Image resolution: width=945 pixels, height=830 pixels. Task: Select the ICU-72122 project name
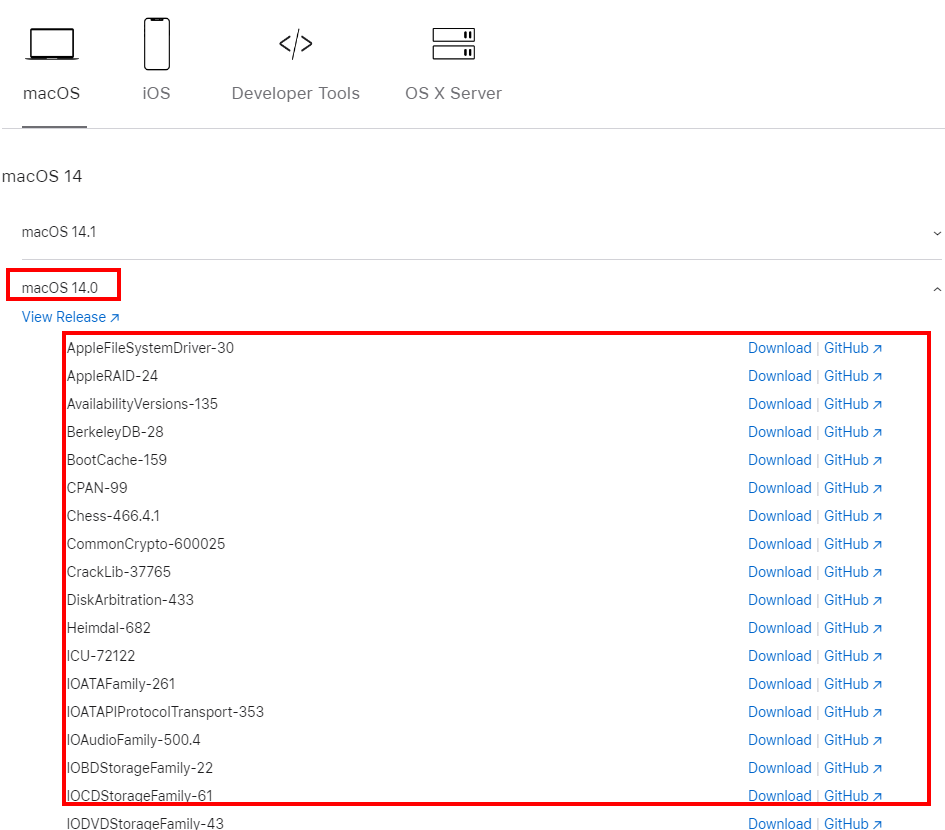101,656
